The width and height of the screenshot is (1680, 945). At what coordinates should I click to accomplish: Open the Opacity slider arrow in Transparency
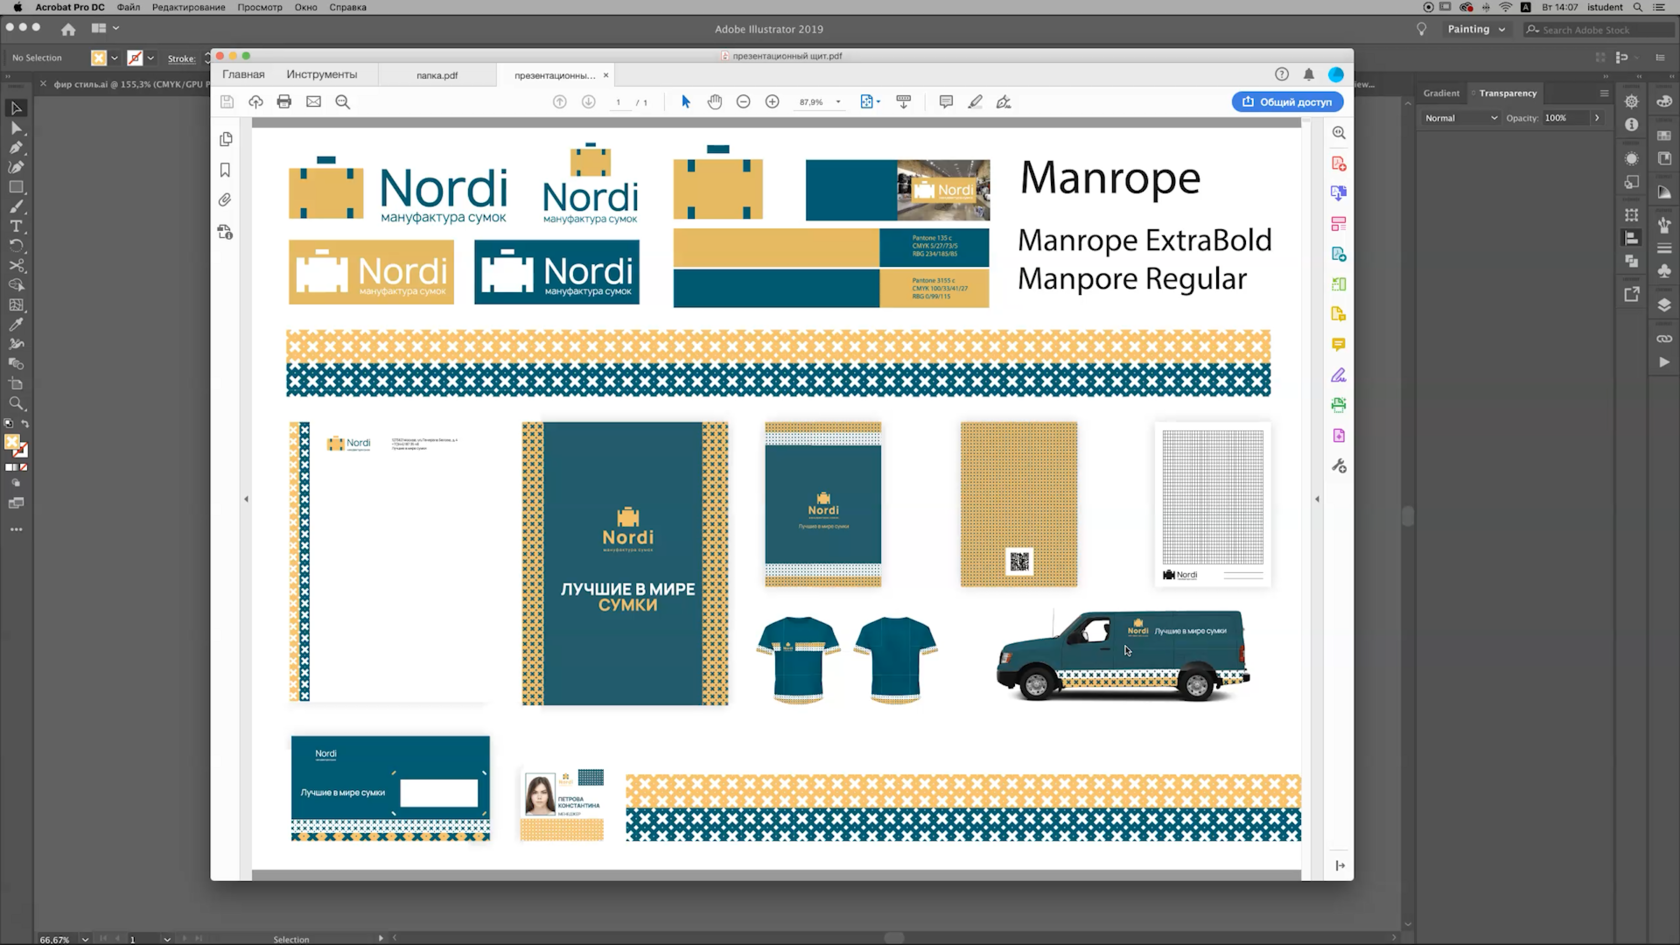1597,118
